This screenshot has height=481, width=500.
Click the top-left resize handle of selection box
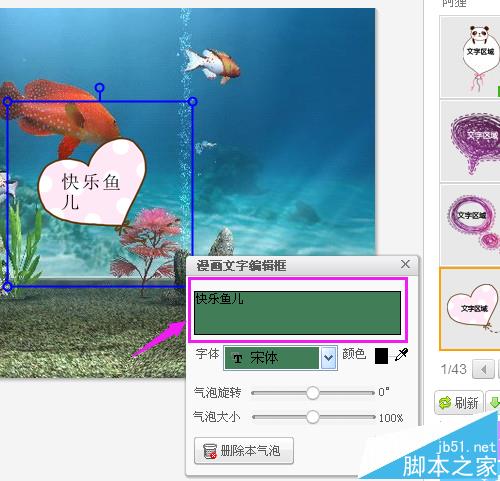click(8, 102)
